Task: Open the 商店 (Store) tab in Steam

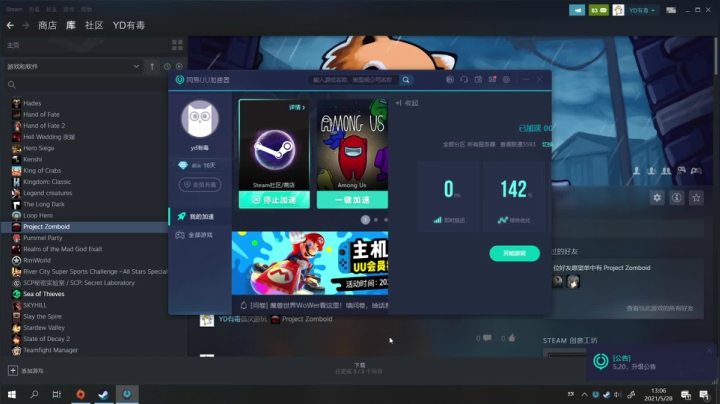Action: point(47,25)
